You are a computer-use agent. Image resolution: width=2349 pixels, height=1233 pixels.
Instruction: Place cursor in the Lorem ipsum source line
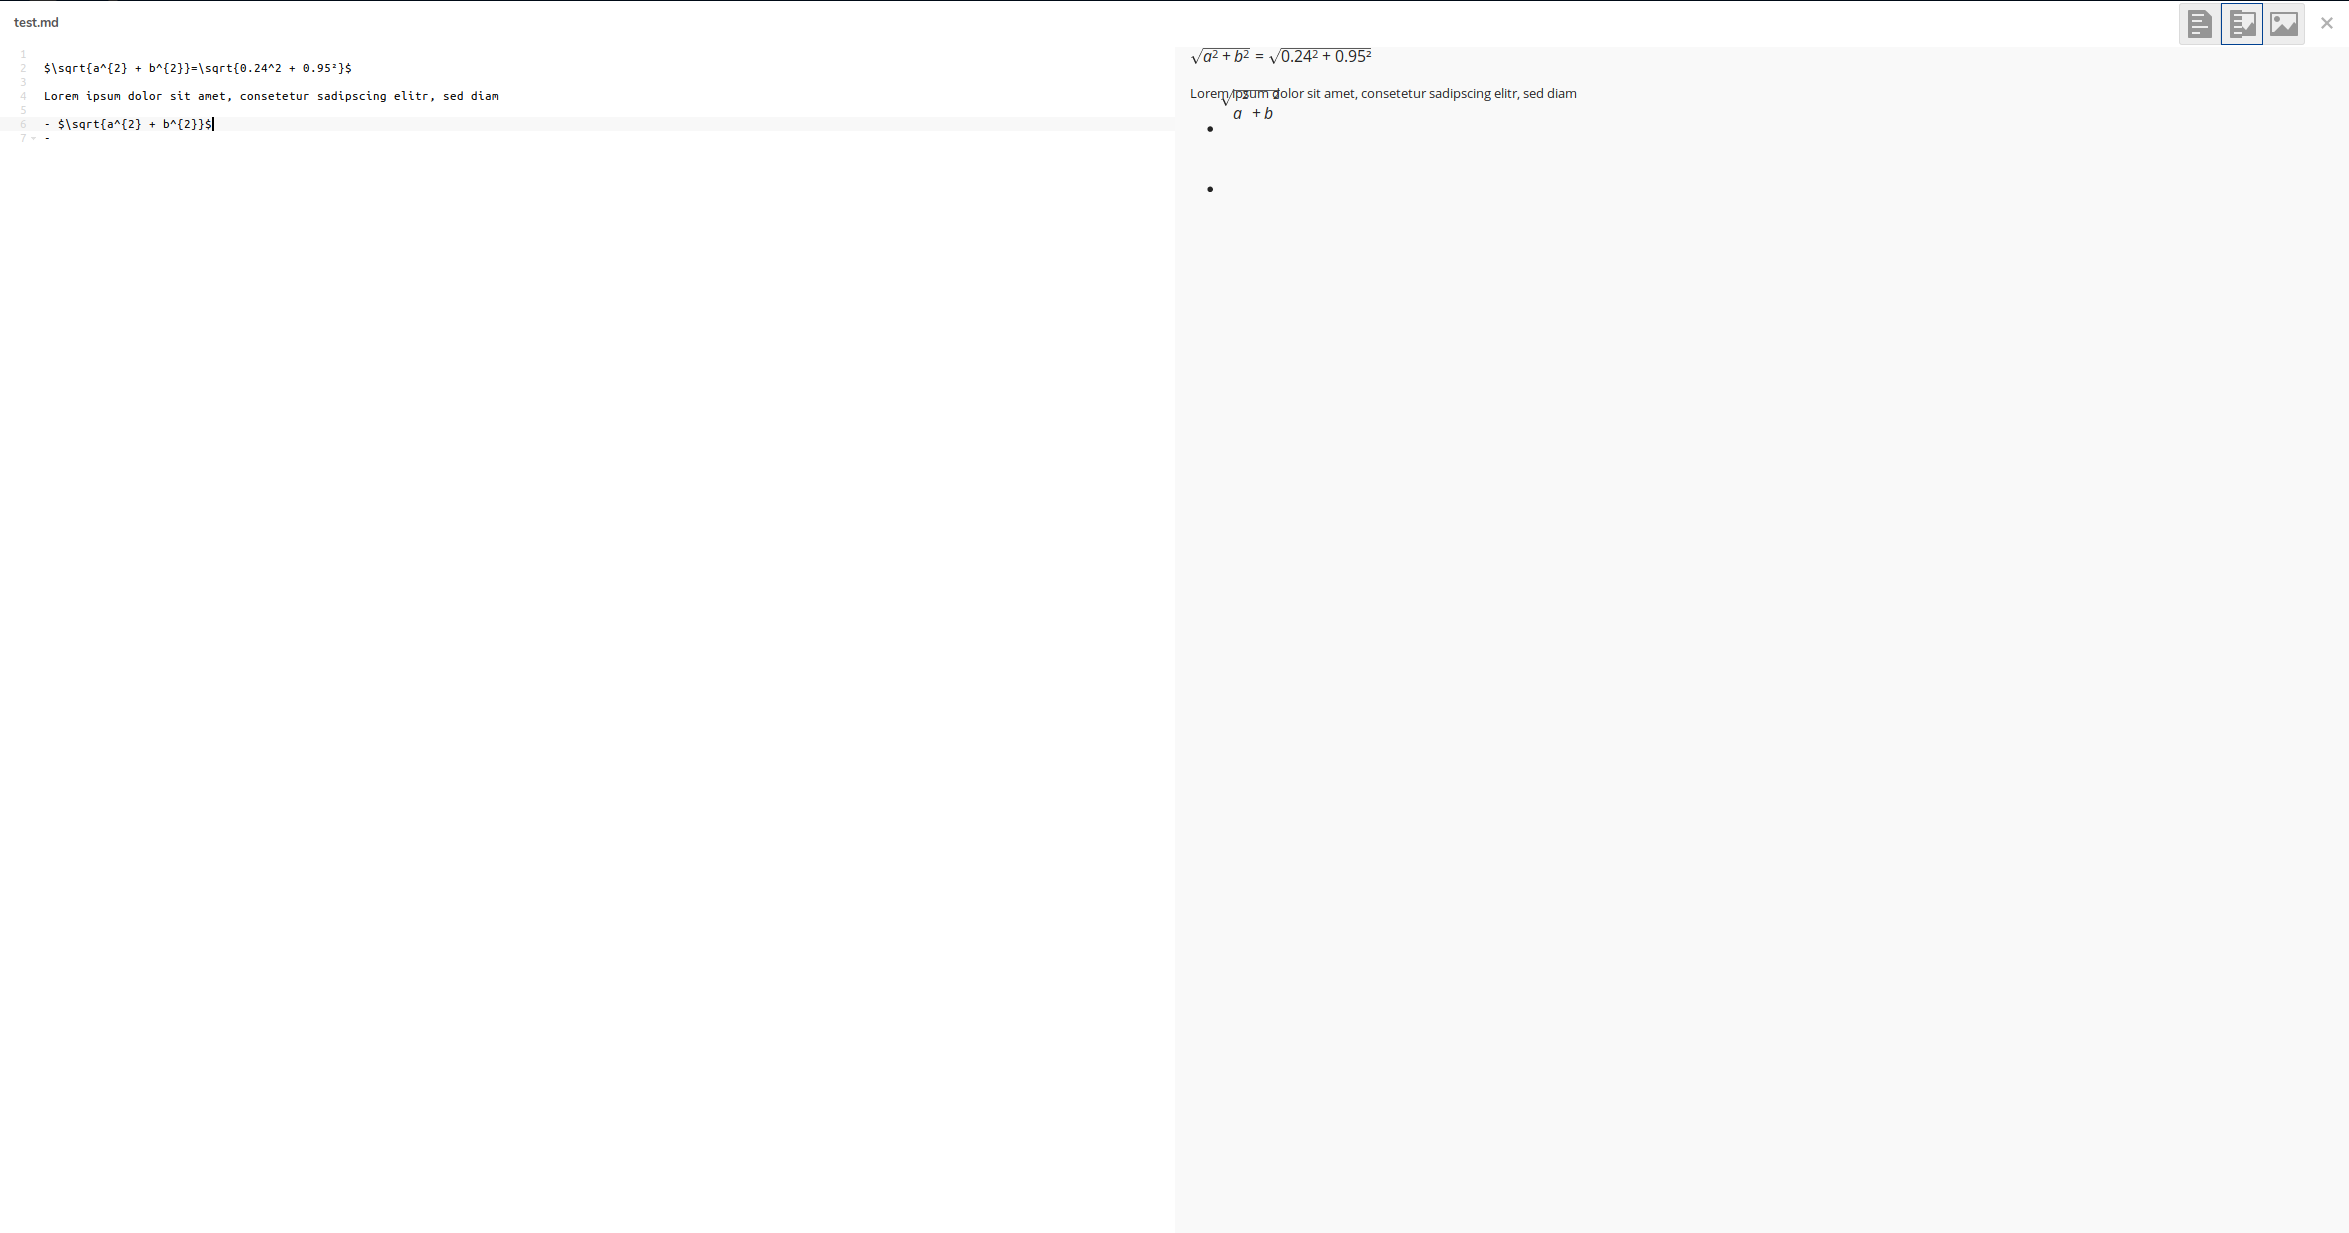click(x=270, y=96)
